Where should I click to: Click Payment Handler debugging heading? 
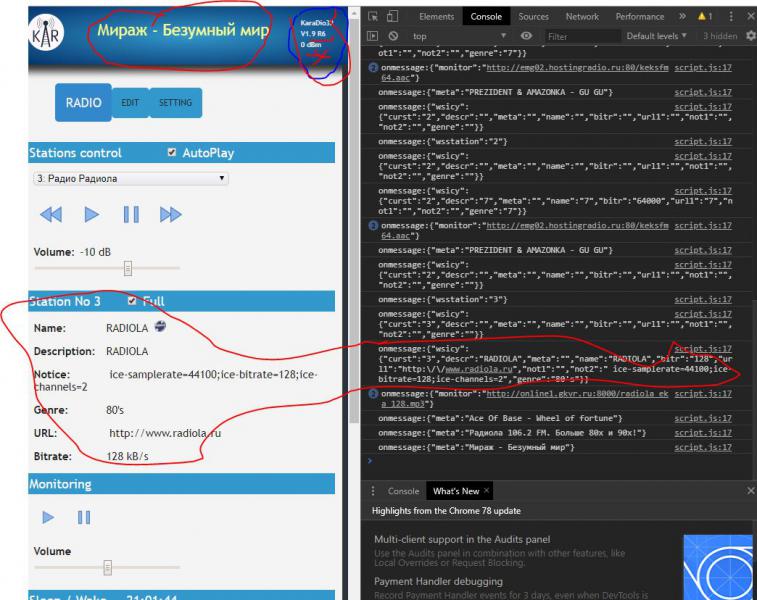438,581
